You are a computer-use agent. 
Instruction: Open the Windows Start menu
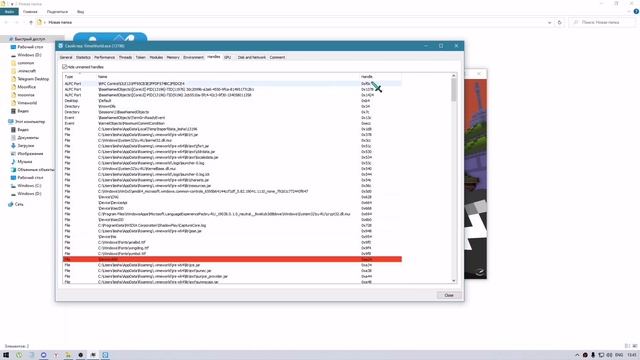pyautogui.click(x=6, y=355)
